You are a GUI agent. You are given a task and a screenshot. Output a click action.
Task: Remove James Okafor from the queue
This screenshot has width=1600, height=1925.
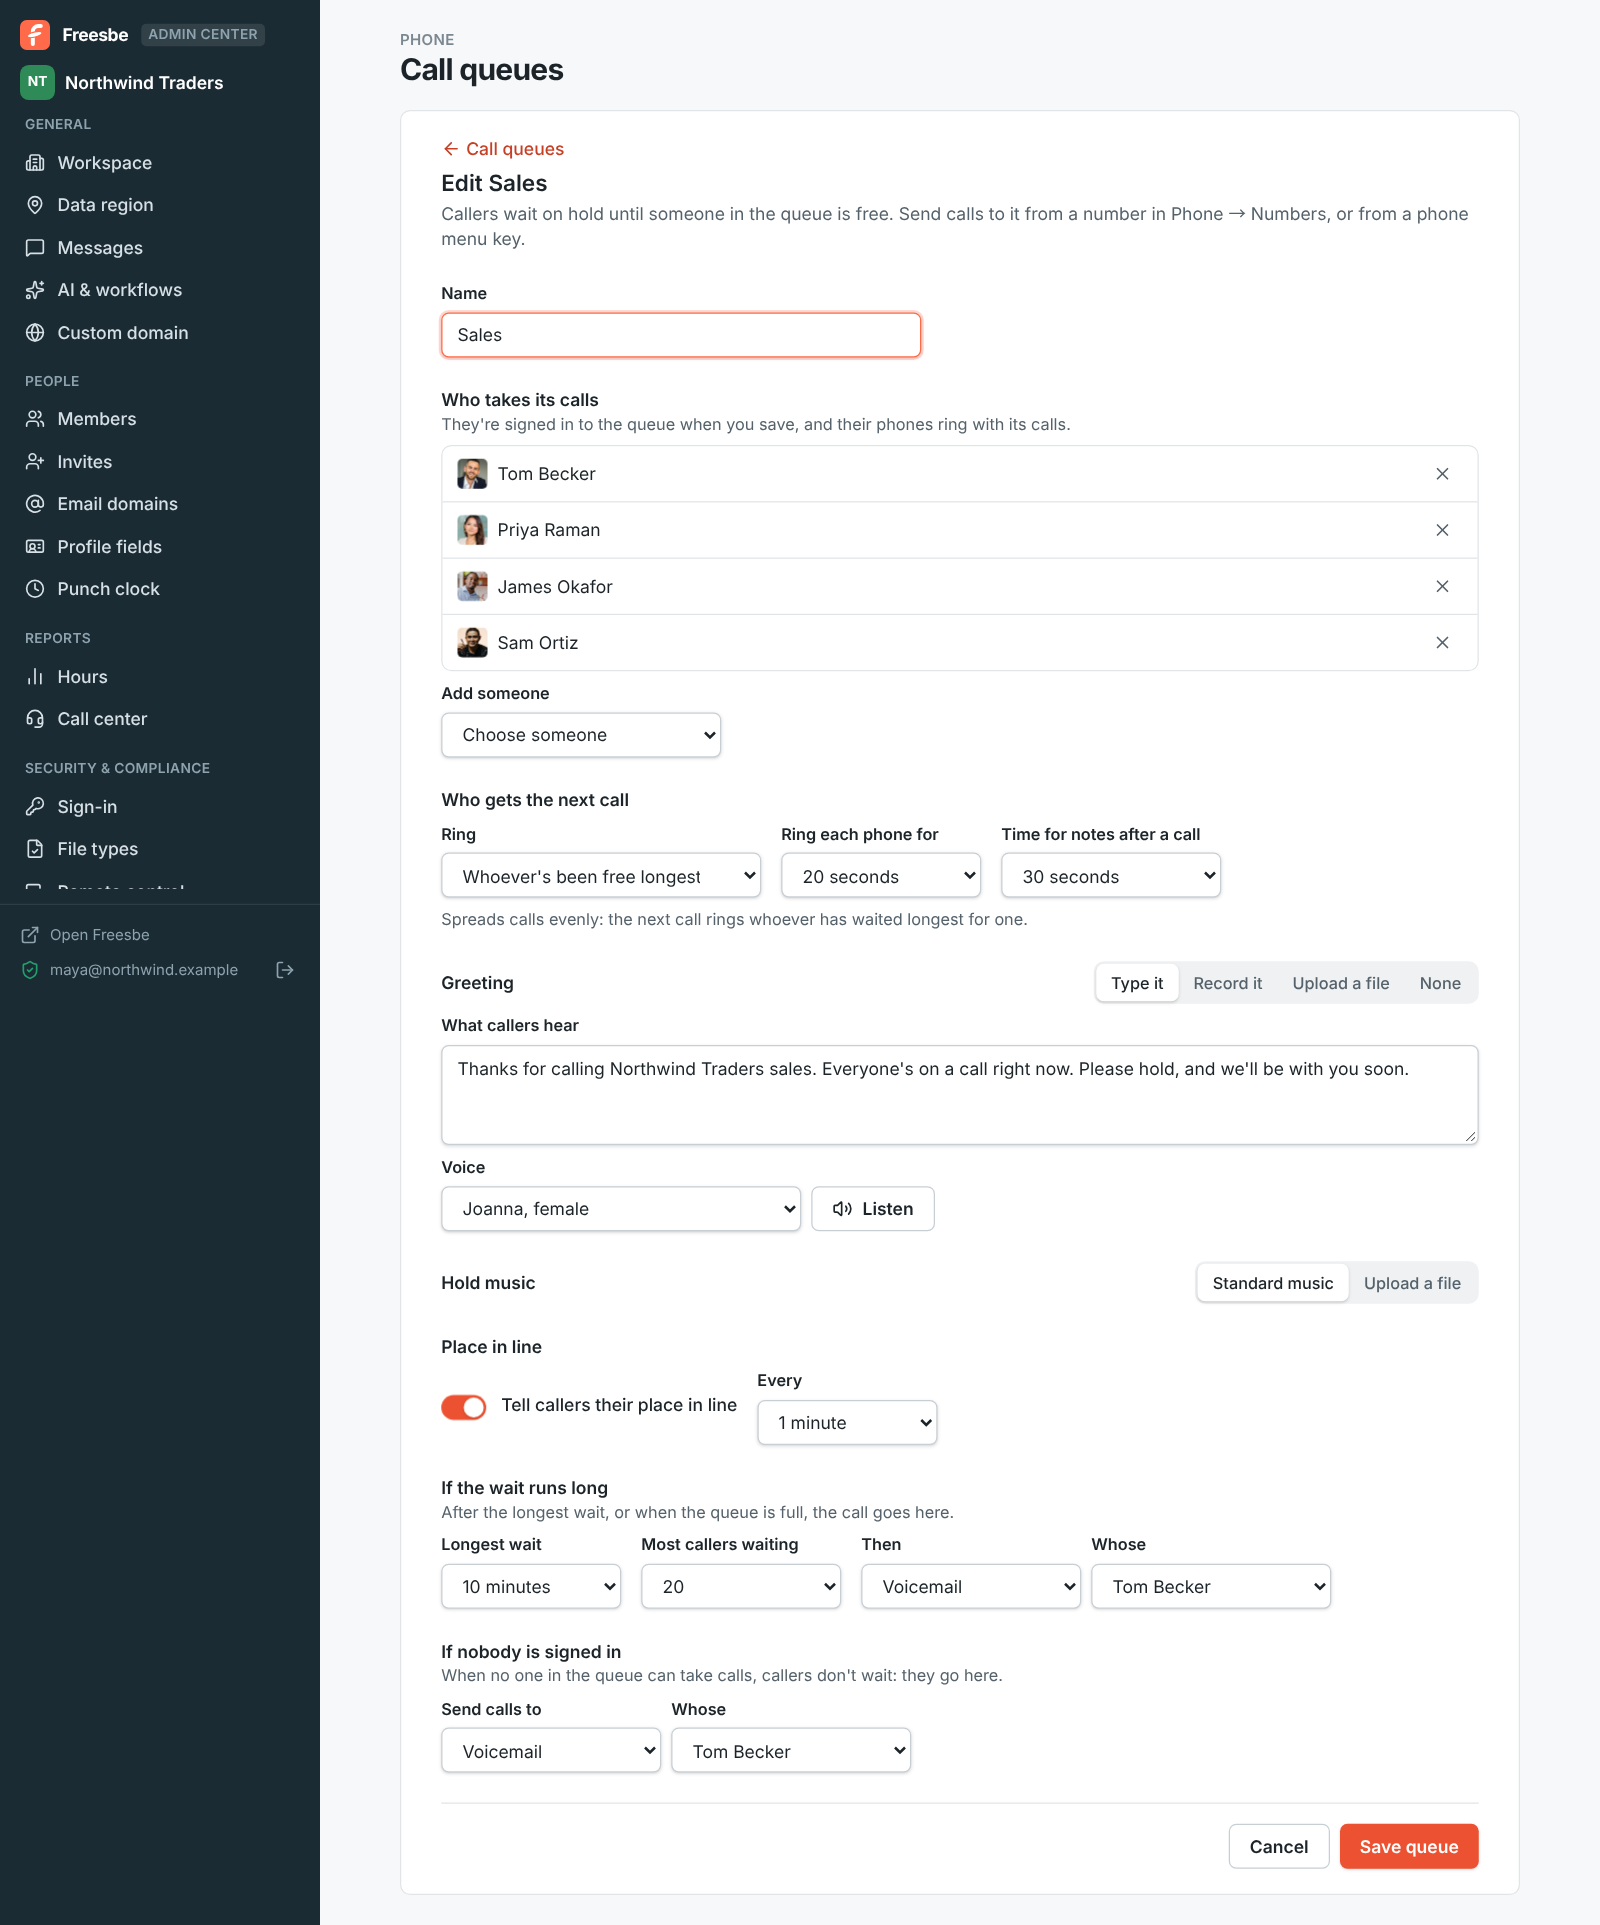tap(1442, 587)
